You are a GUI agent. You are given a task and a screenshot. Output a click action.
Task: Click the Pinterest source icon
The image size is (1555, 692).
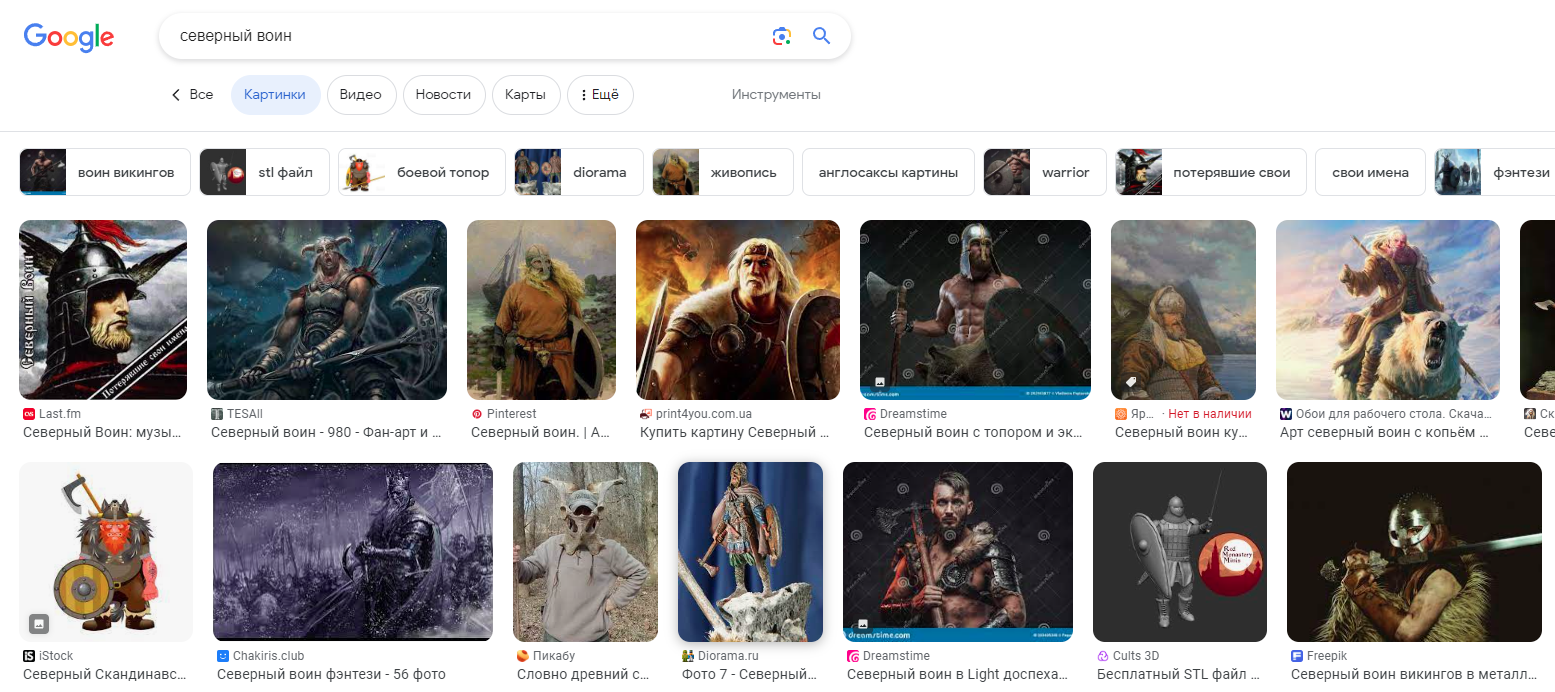tap(477, 414)
